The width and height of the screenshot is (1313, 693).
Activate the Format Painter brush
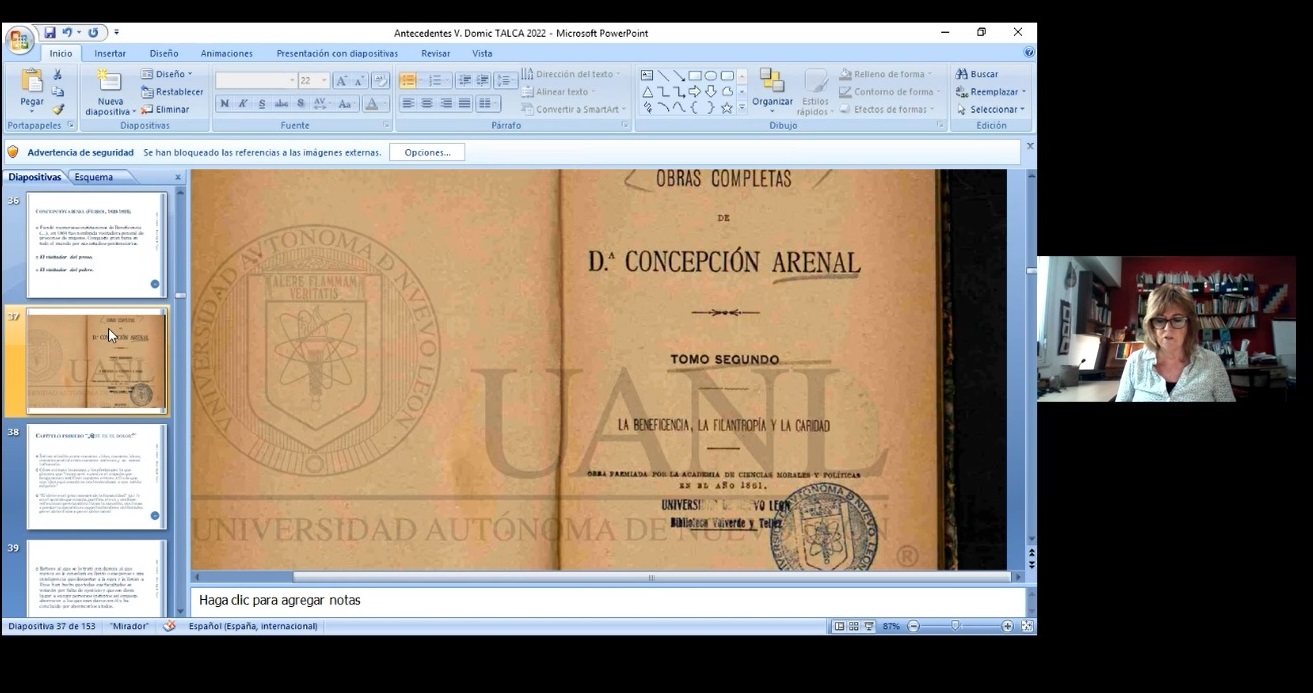pos(58,109)
